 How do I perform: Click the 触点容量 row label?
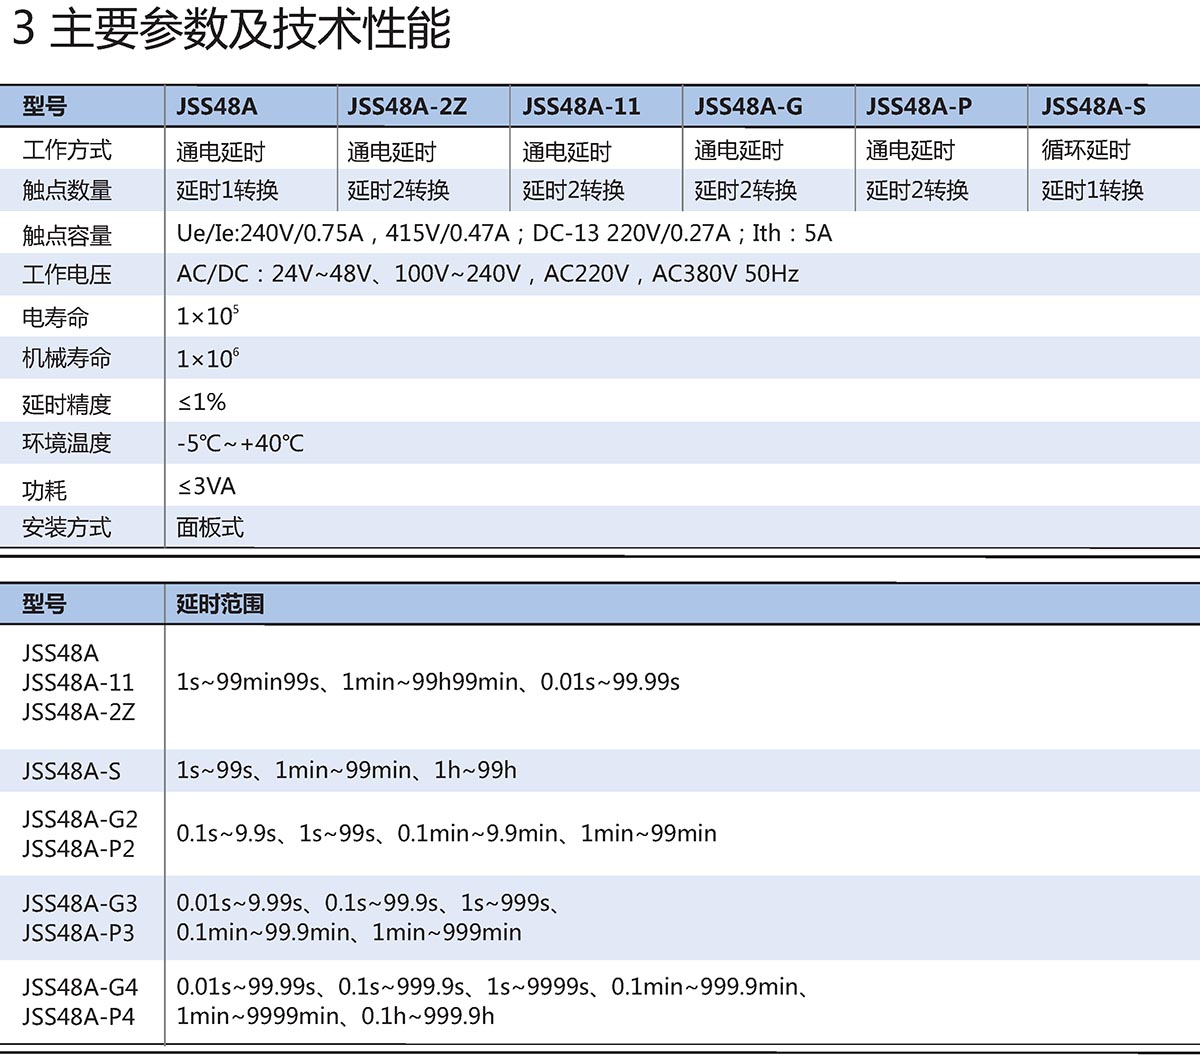(x=67, y=236)
